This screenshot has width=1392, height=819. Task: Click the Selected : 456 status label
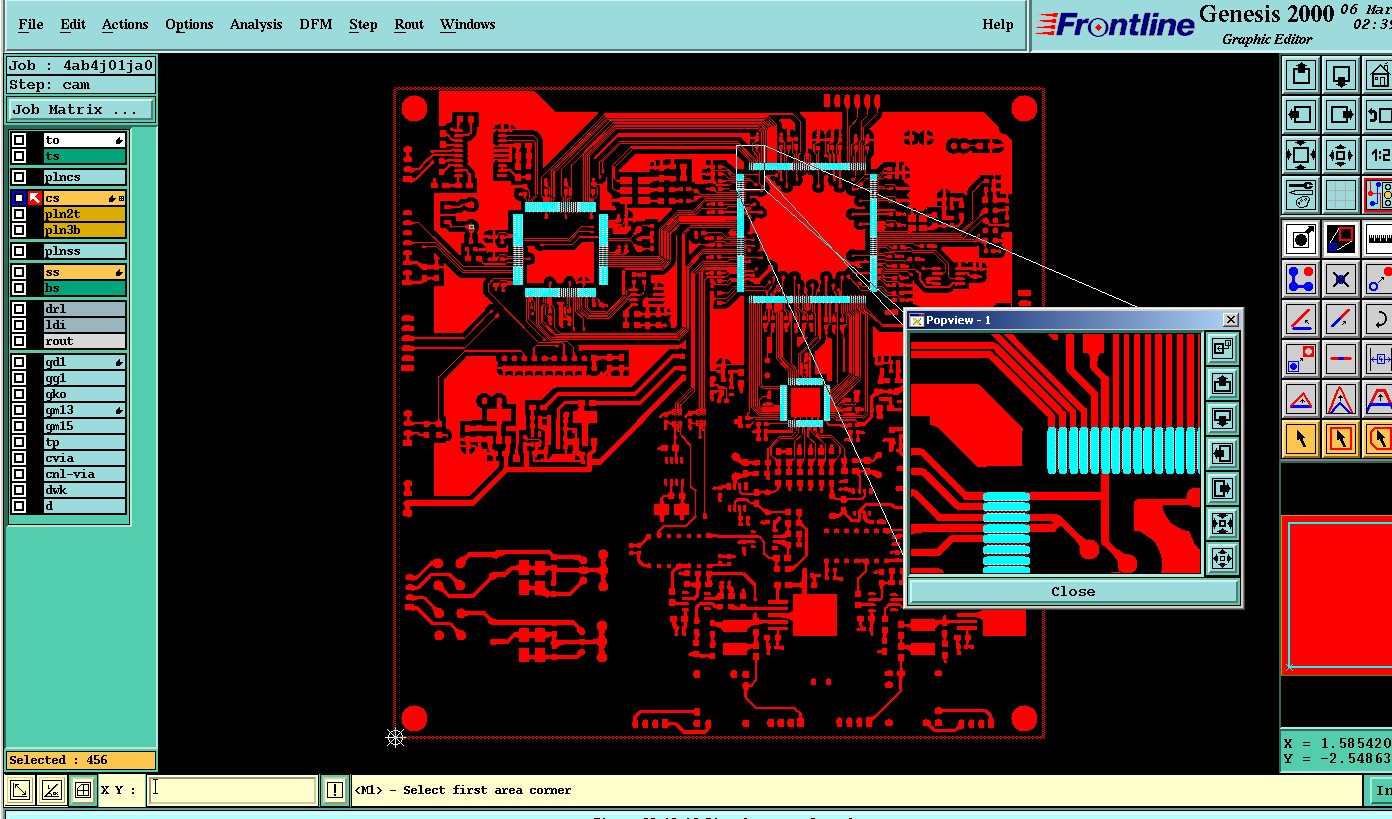coord(81,760)
